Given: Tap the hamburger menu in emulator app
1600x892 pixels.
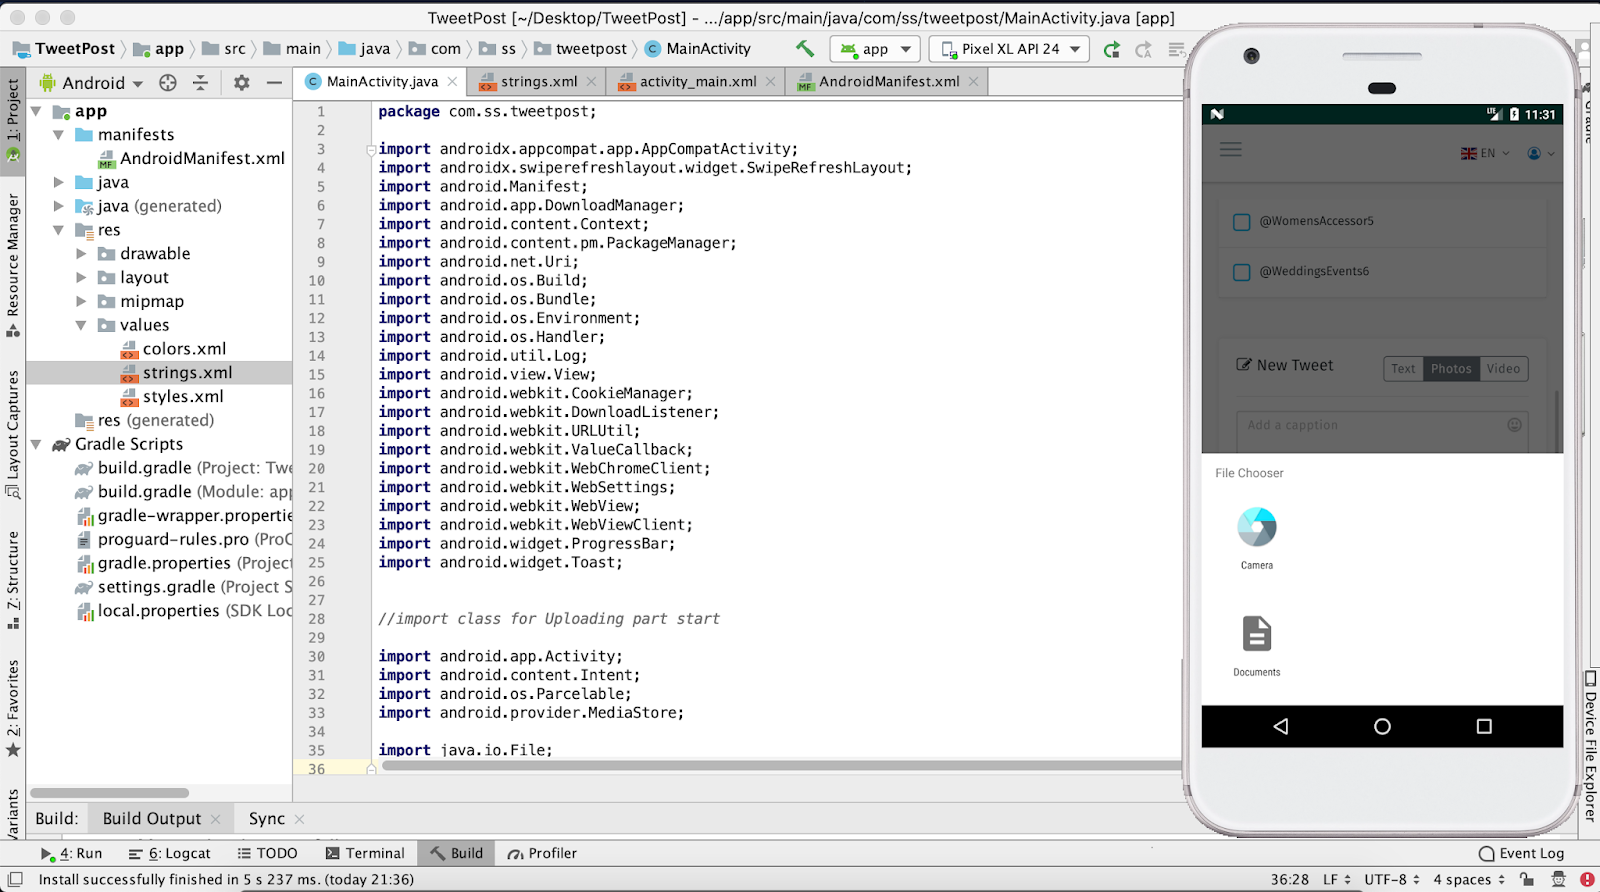Looking at the screenshot, I should pos(1231,150).
